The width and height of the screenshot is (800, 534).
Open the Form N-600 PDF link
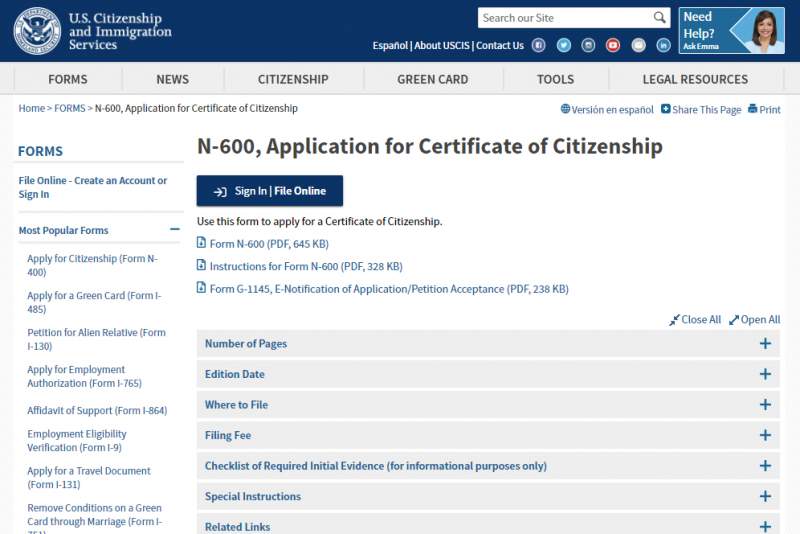[x=268, y=244]
